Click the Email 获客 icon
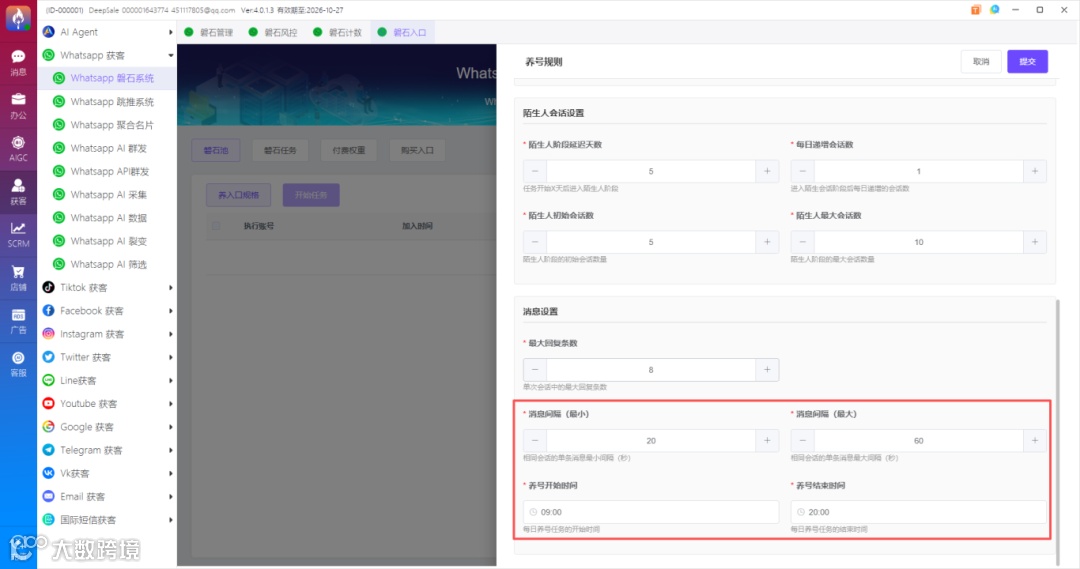This screenshot has height=569, width=1080. pyautogui.click(x=48, y=496)
